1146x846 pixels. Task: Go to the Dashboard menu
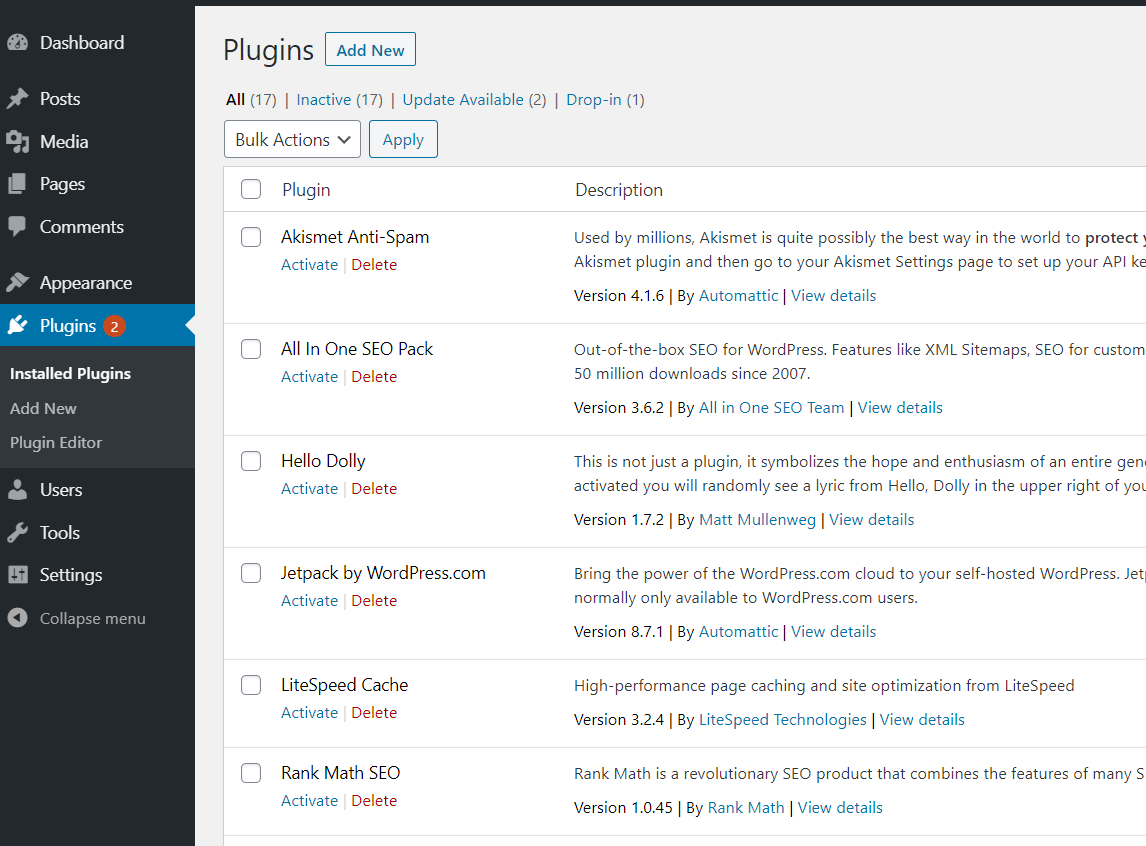tap(82, 43)
